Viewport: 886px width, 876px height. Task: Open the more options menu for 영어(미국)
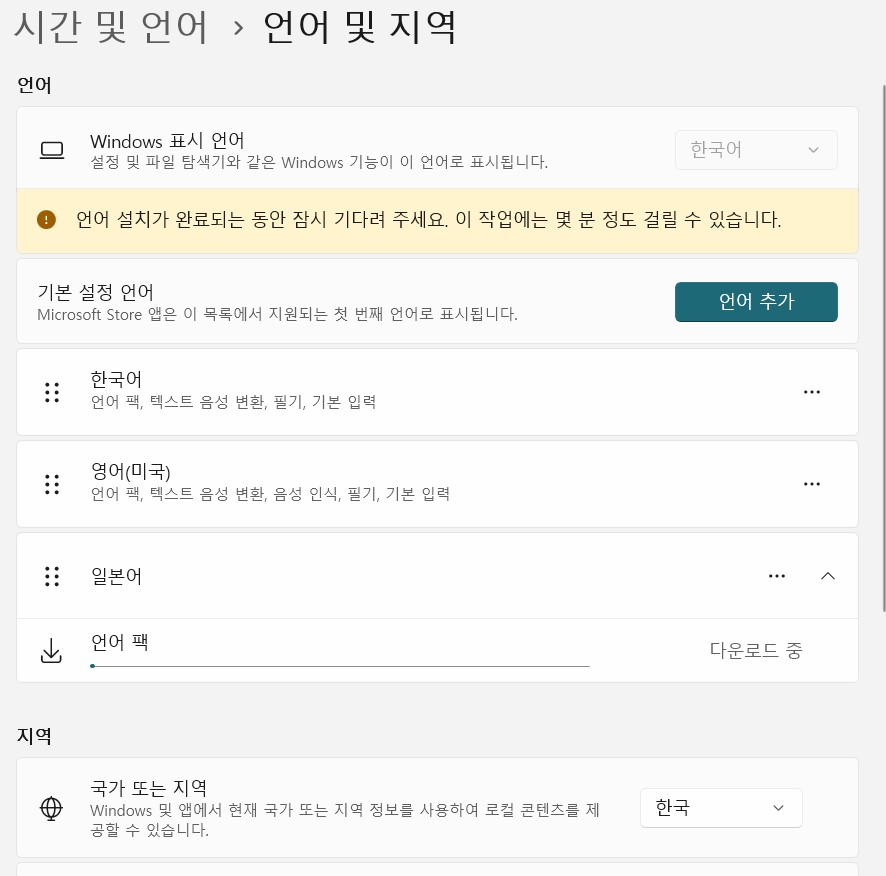pyautogui.click(x=811, y=484)
